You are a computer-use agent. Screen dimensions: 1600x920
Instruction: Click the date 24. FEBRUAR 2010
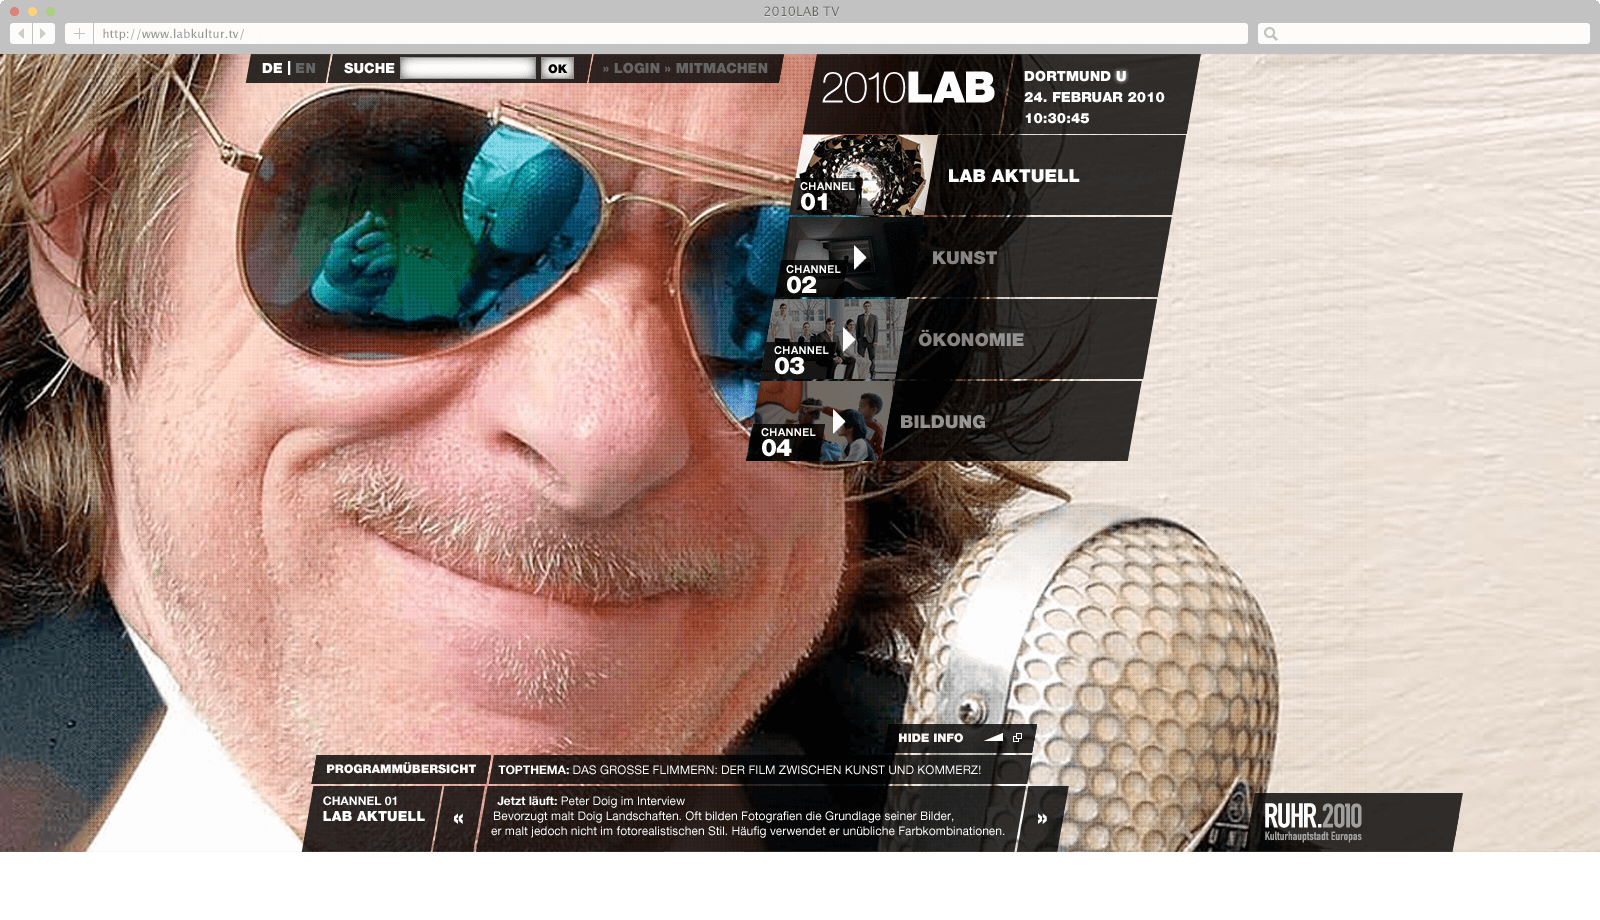(1094, 97)
